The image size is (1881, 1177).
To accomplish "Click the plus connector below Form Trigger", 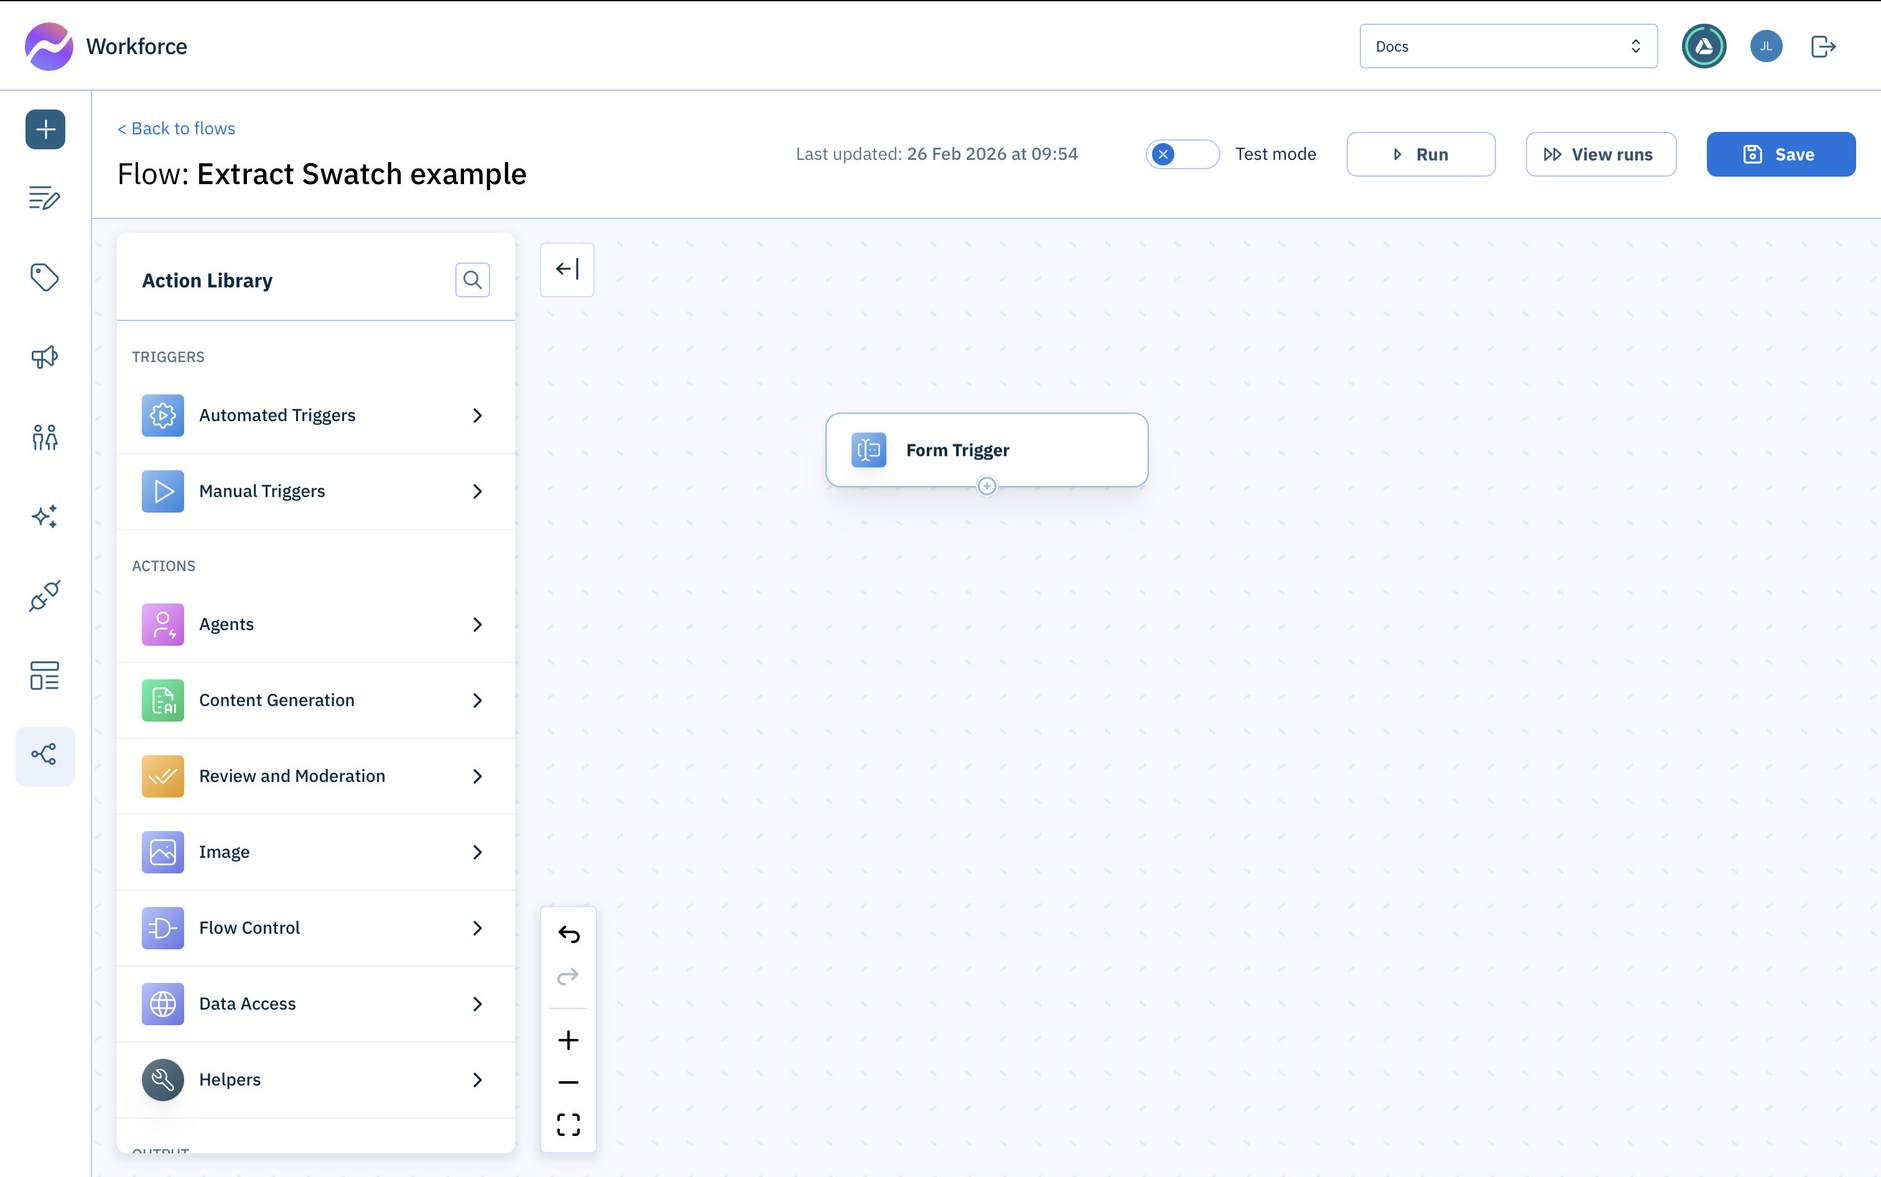I will pos(986,485).
